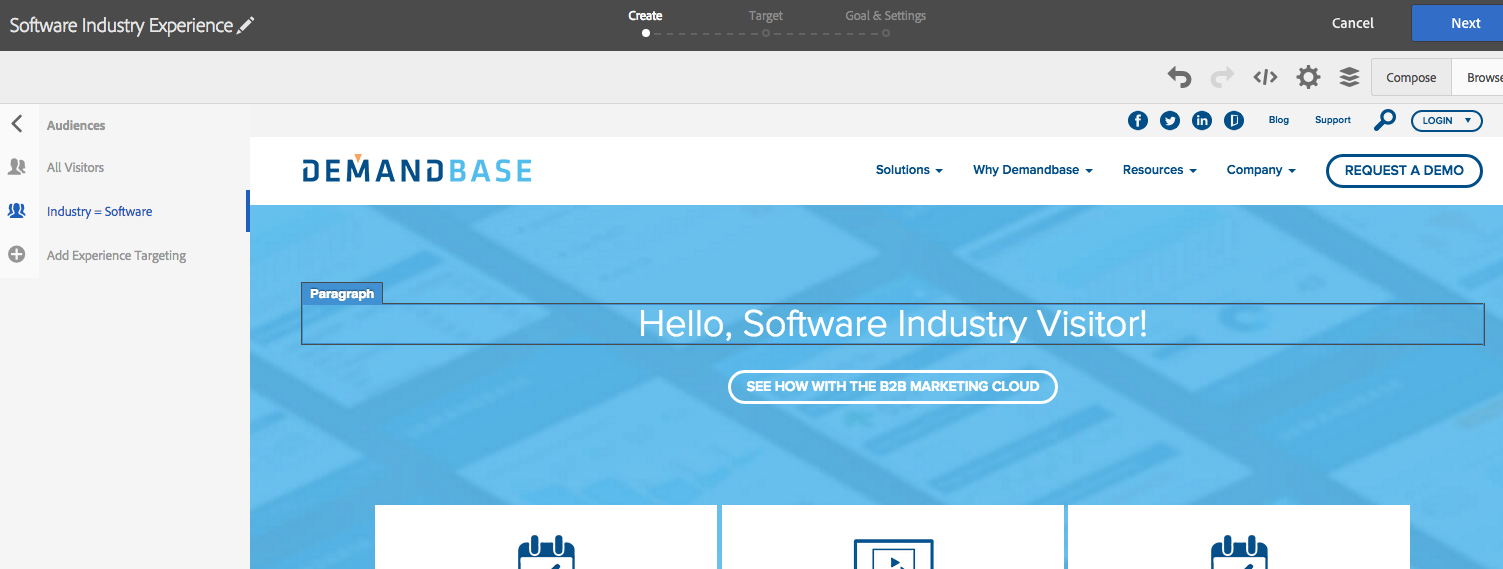Click the Demandbase logo
The height and width of the screenshot is (569, 1503).
pyautogui.click(x=417, y=170)
